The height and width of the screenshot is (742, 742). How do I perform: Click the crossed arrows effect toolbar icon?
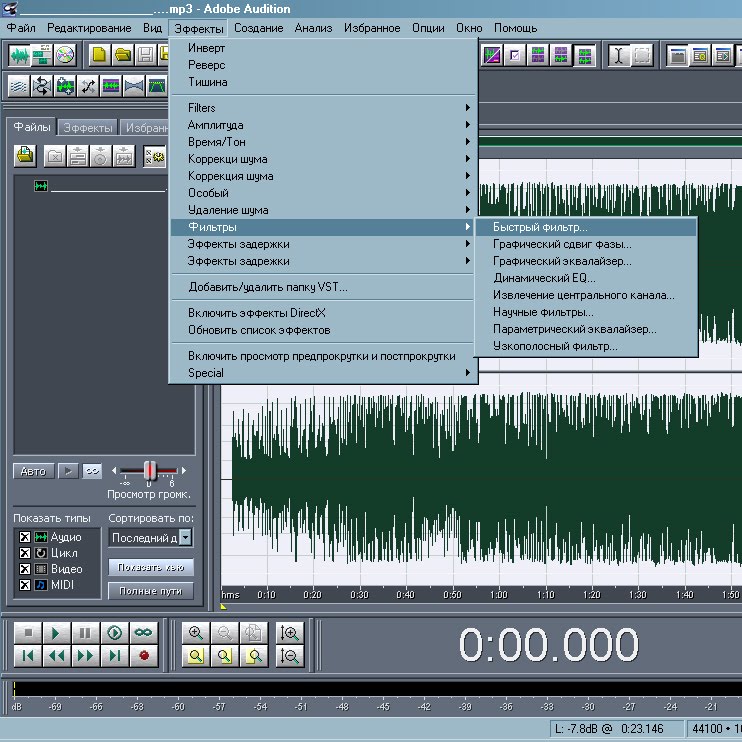tap(88, 87)
